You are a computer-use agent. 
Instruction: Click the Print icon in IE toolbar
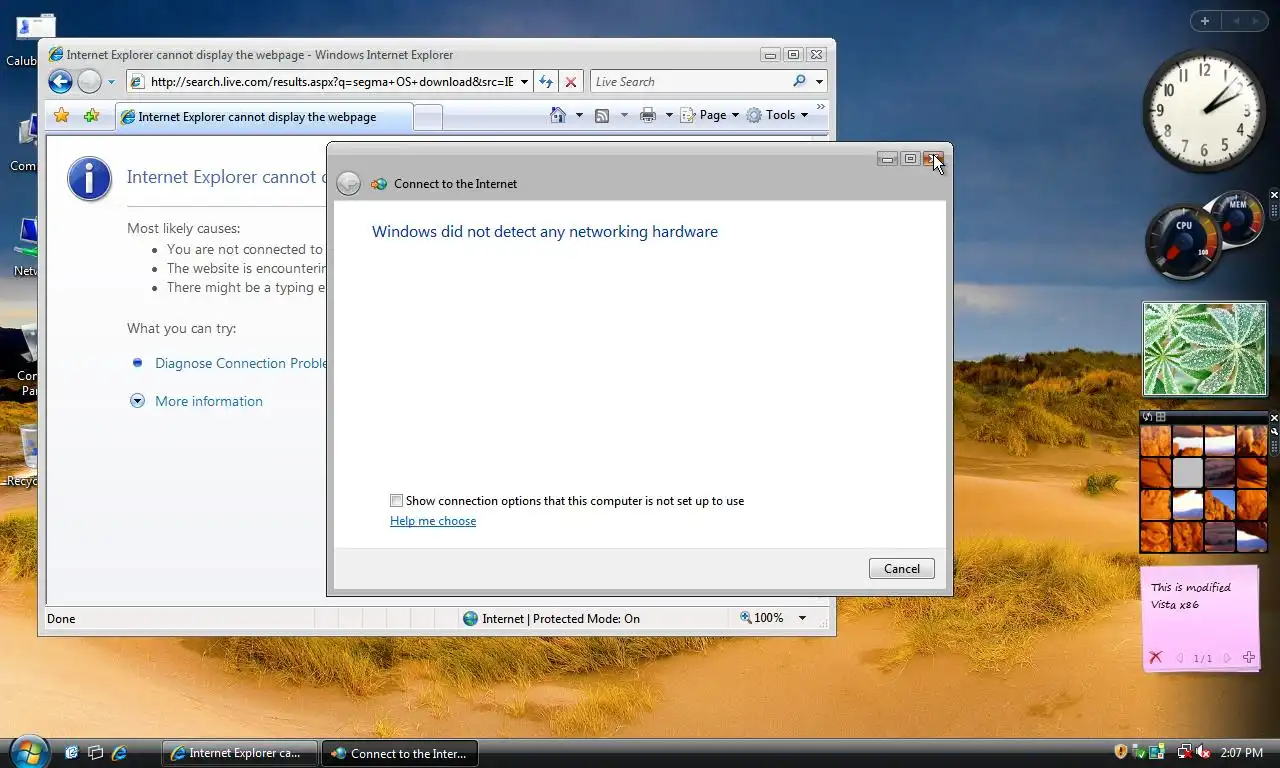click(x=648, y=115)
